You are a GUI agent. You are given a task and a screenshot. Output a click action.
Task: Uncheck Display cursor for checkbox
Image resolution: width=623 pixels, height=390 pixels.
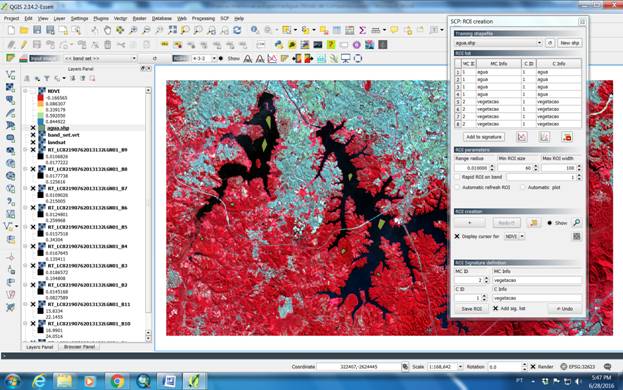457,236
